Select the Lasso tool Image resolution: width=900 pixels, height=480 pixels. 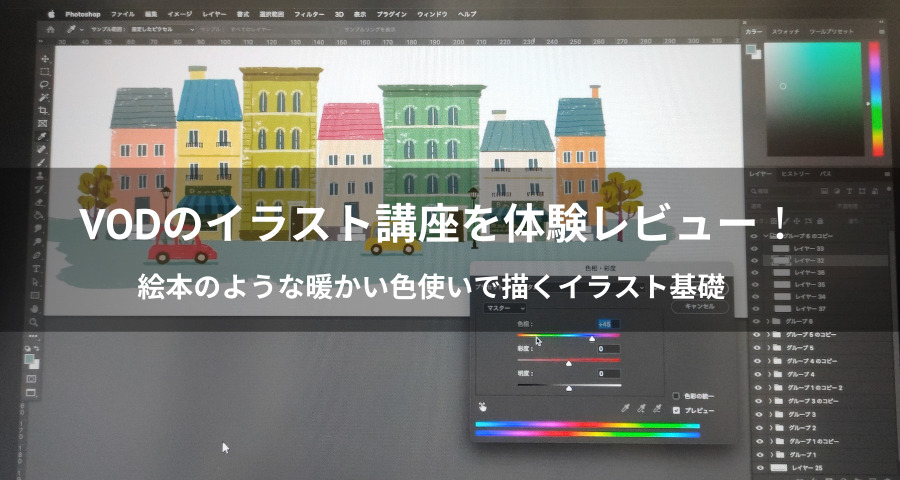click(x=44, y=84)
